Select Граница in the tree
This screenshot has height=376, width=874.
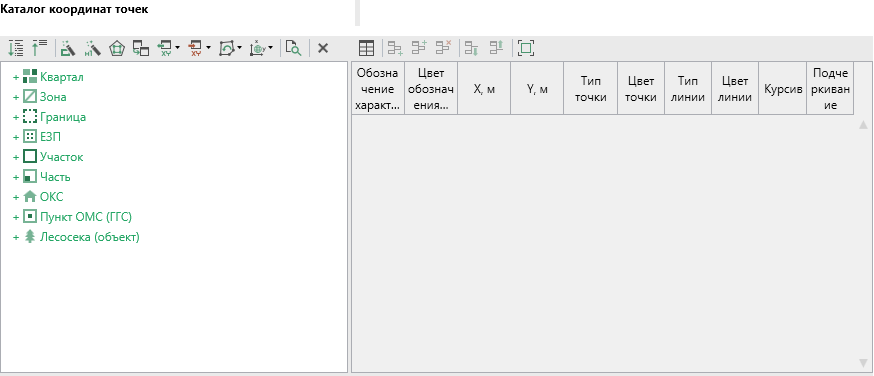coord(63,117)
